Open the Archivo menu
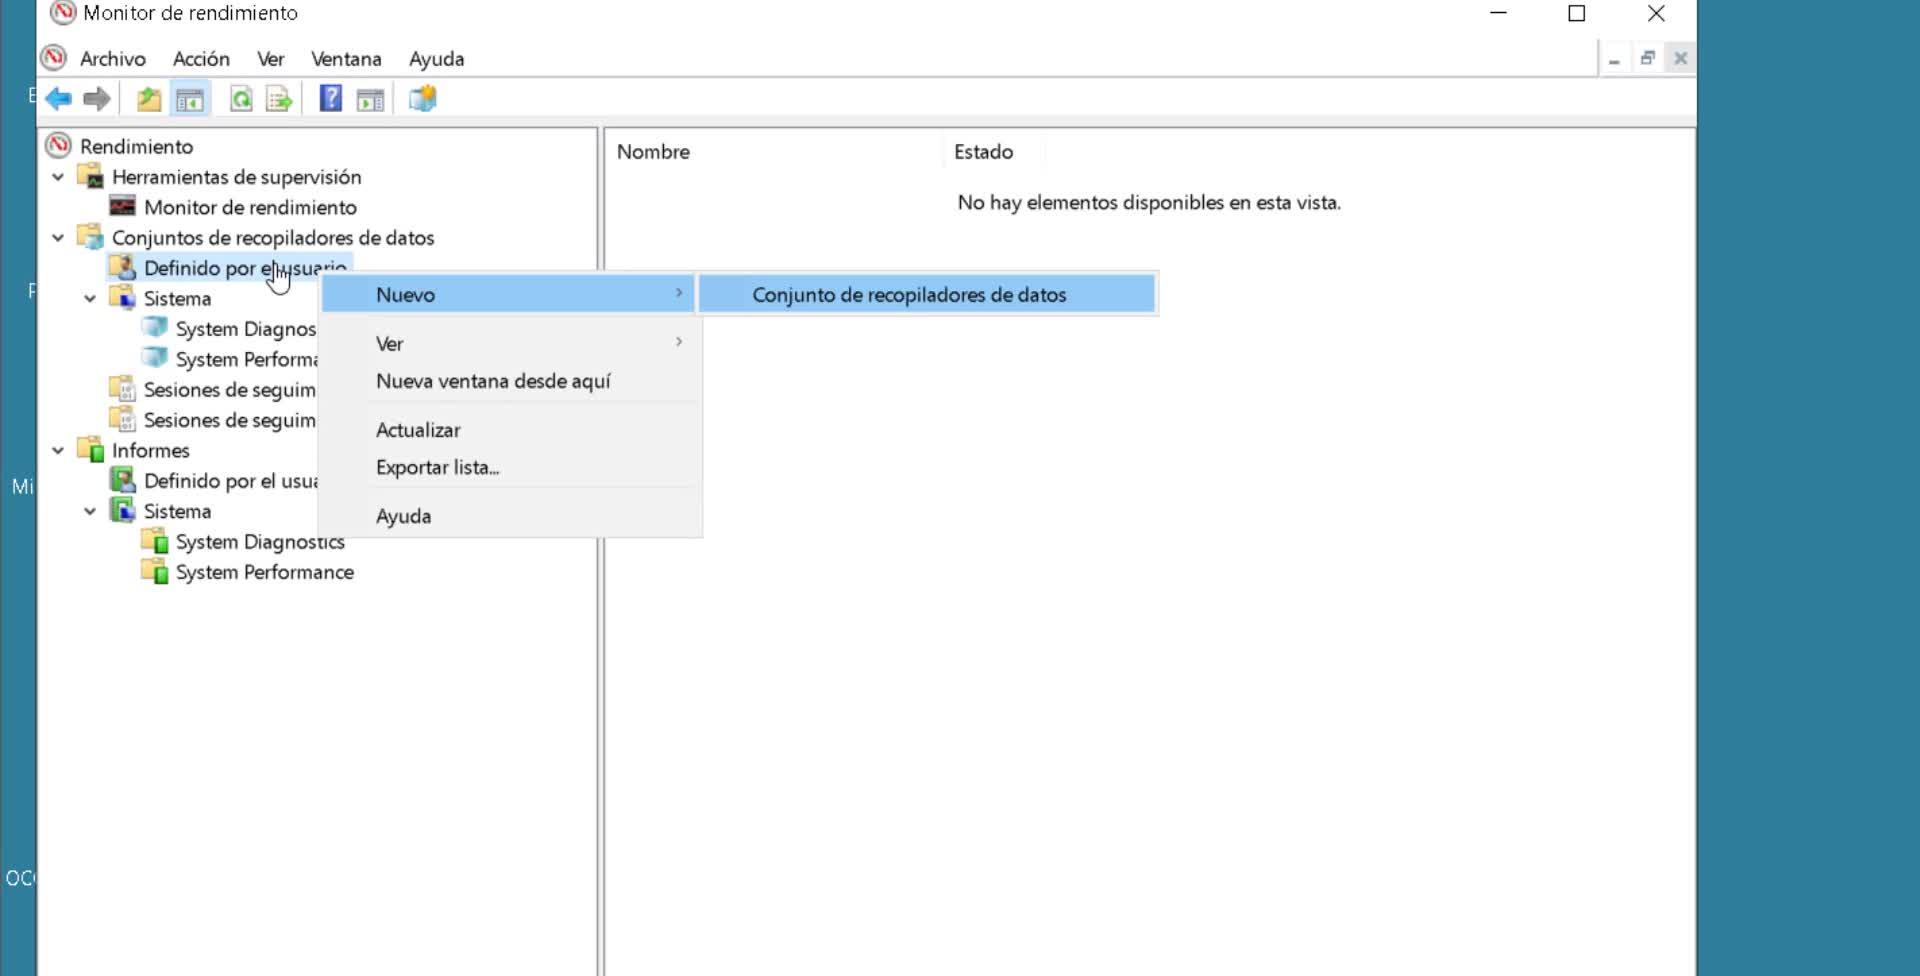 113,59
